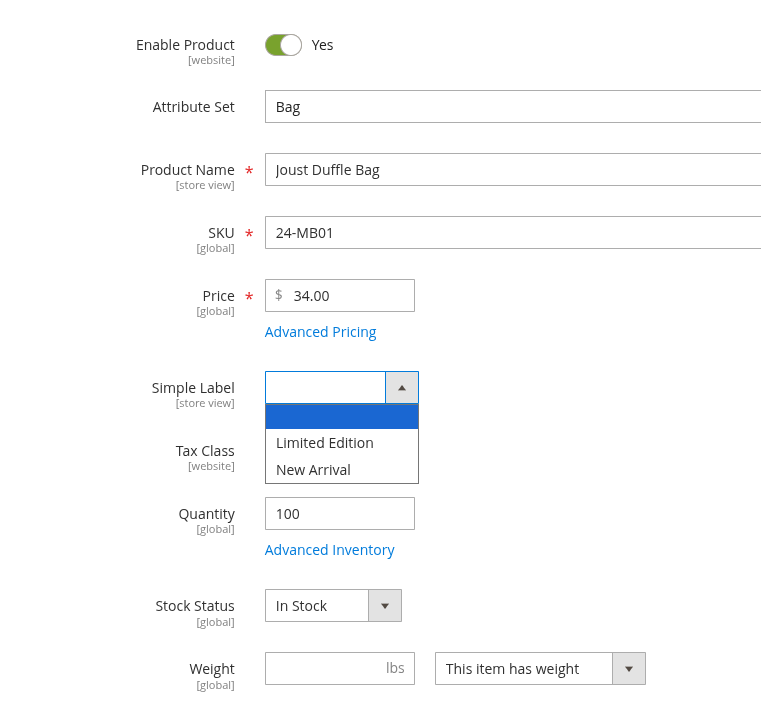The width and height of the screenshot is (761, 702).
Task: Collapse Simple Label list using the up arrow
Action: point(402,387)
